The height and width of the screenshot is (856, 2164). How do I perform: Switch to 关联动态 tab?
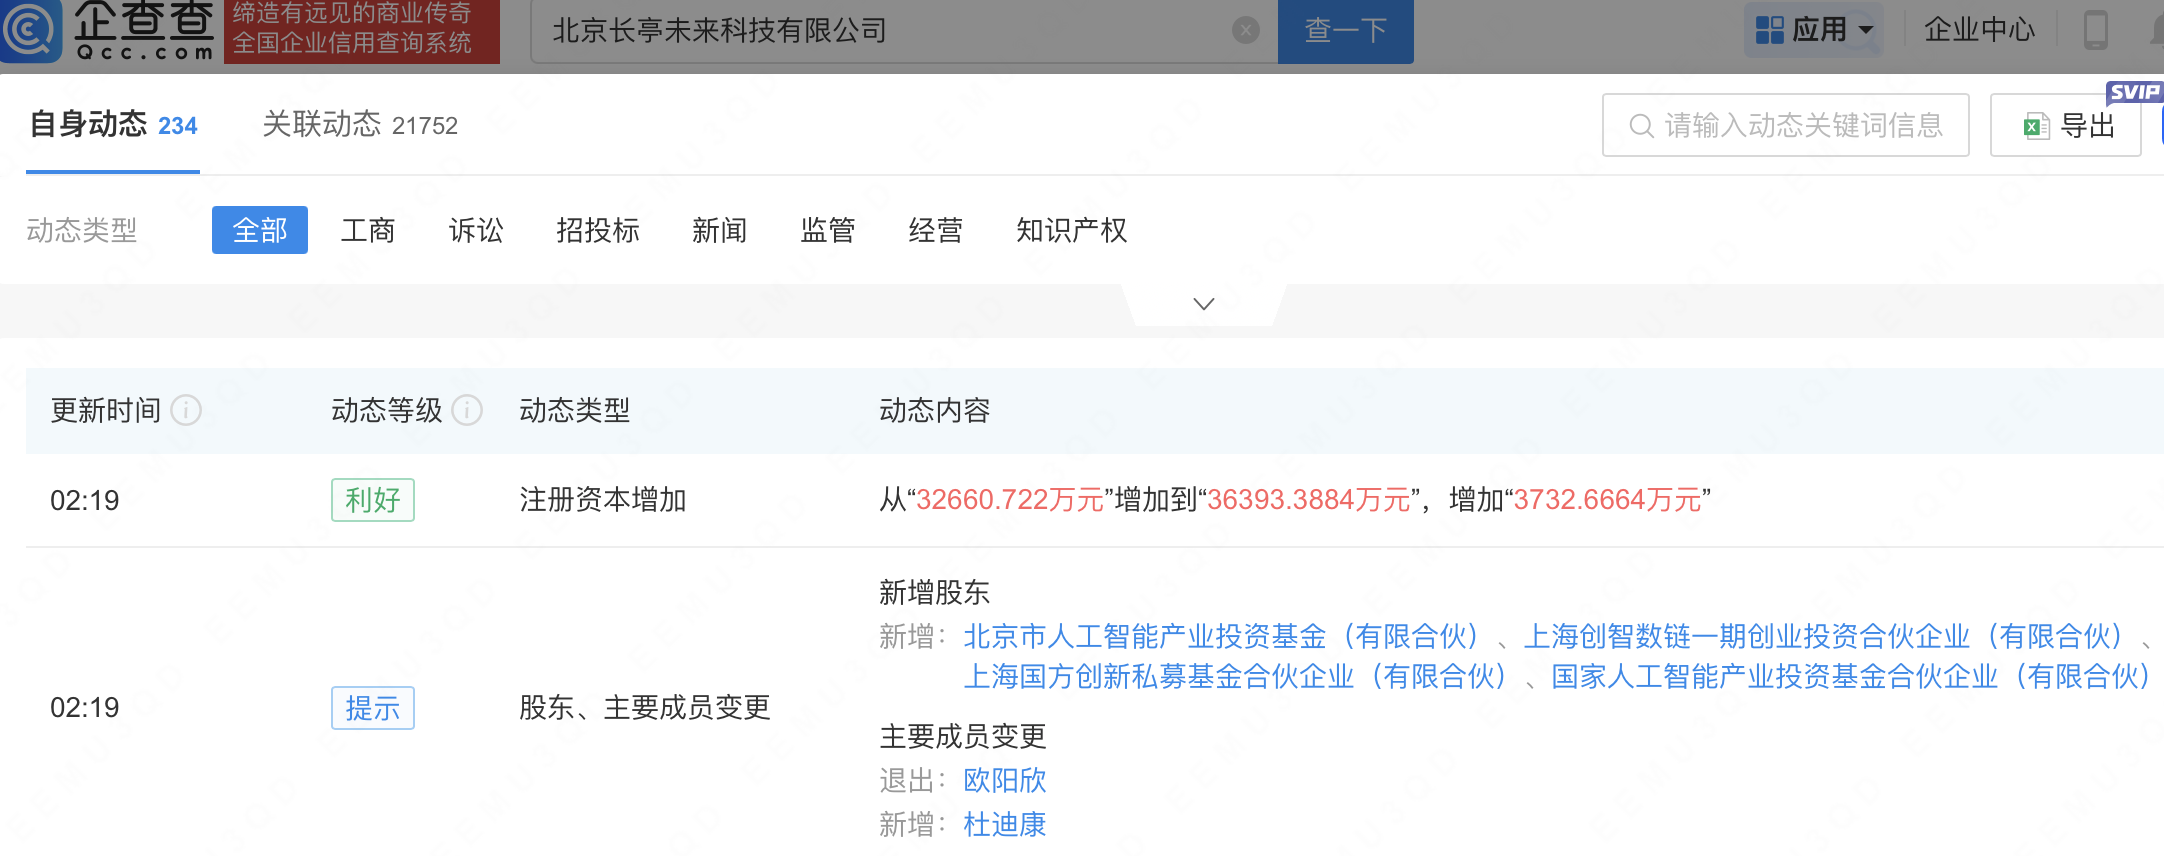tap(359, 125)
